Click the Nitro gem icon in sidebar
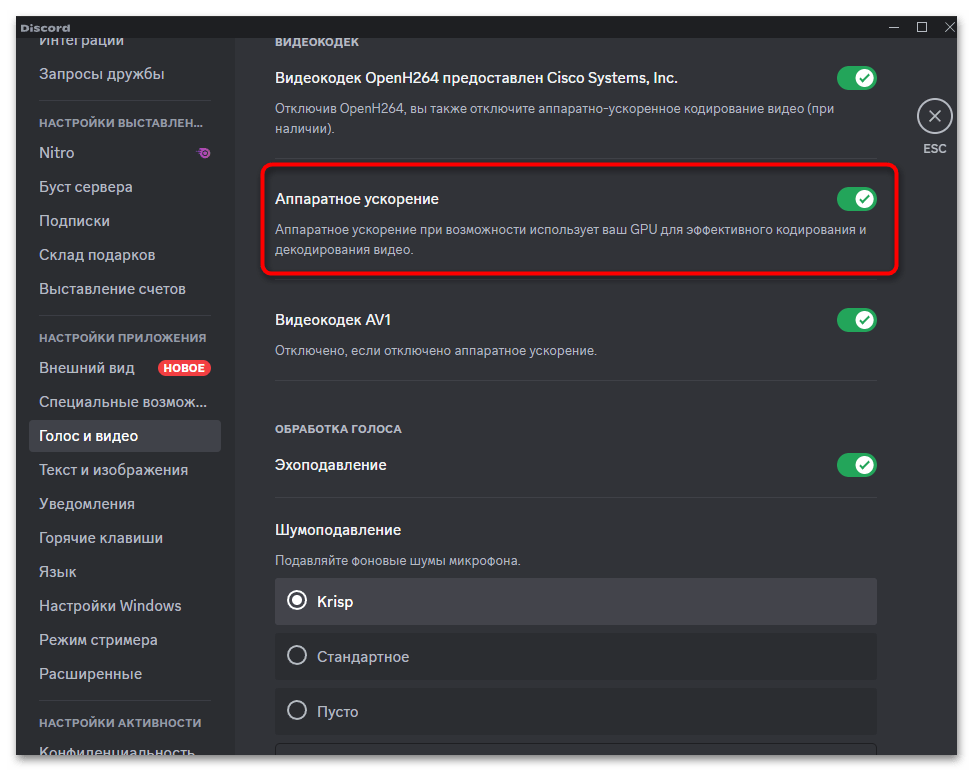Viewport: 973px width, 771px height. click(204, 152)
